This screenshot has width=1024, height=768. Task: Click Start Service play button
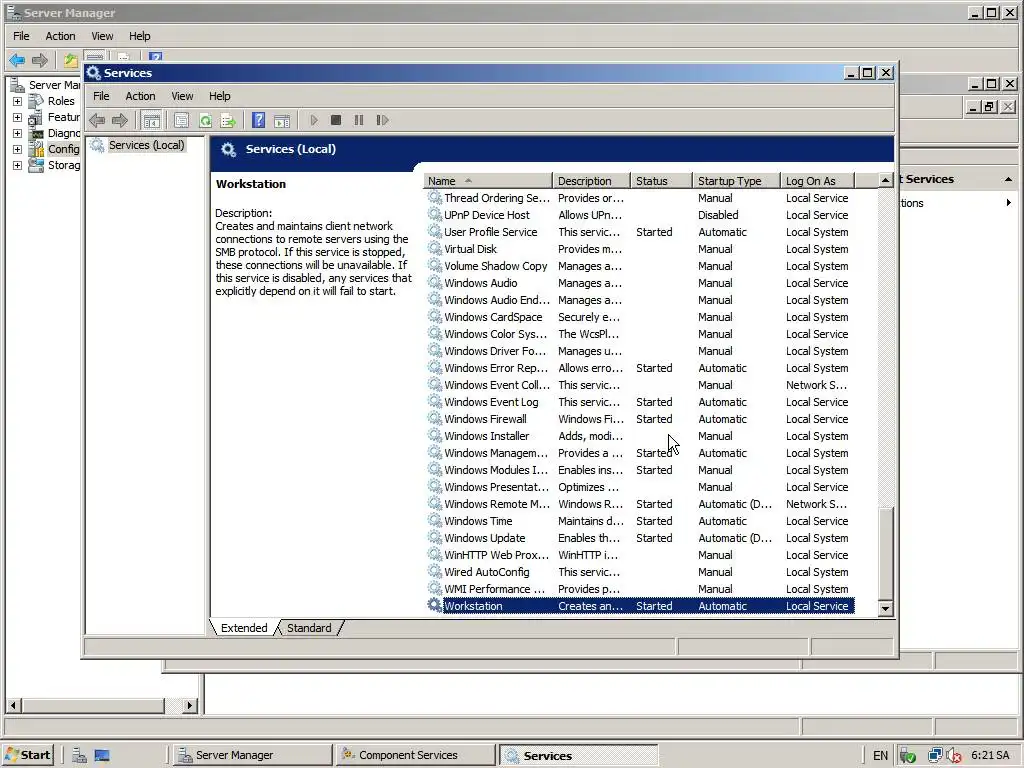click(x=314, y=120)
